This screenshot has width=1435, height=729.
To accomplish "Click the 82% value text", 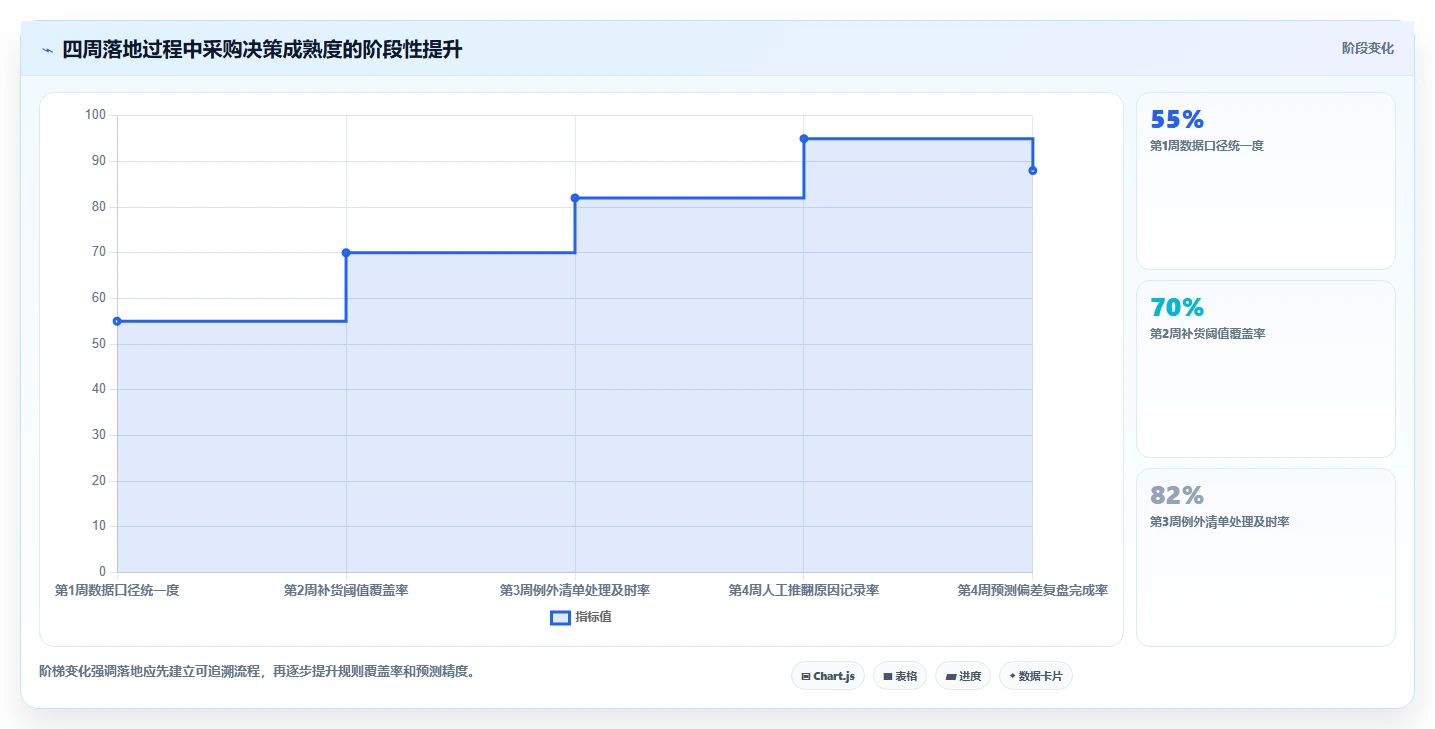I will (x=1177, y=495).
